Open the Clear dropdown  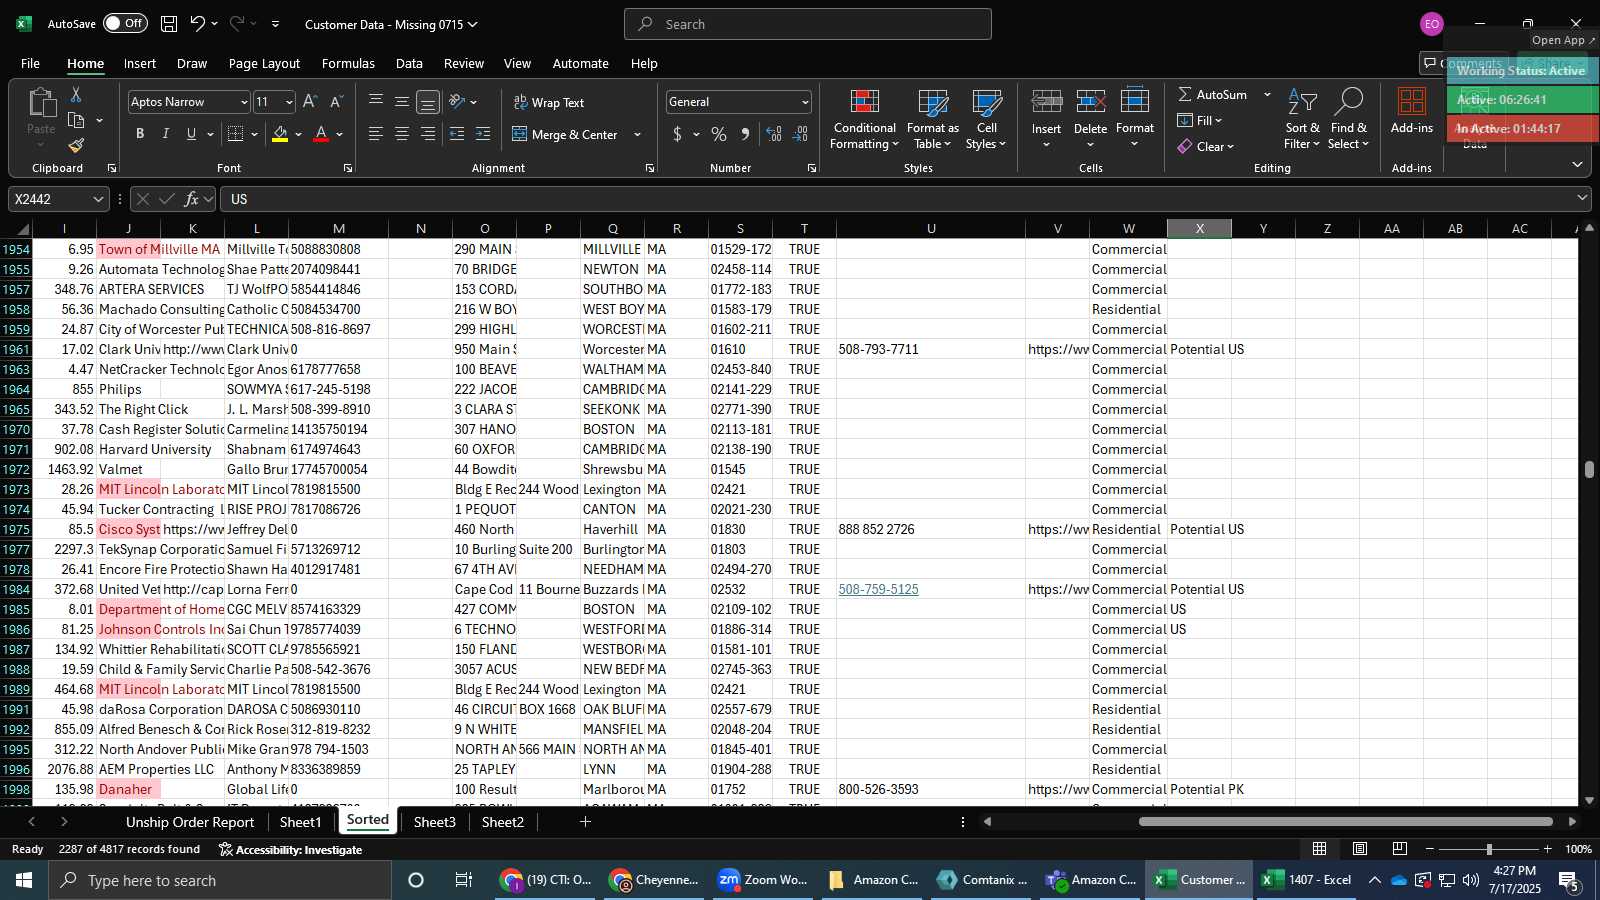click(1207, 146)
